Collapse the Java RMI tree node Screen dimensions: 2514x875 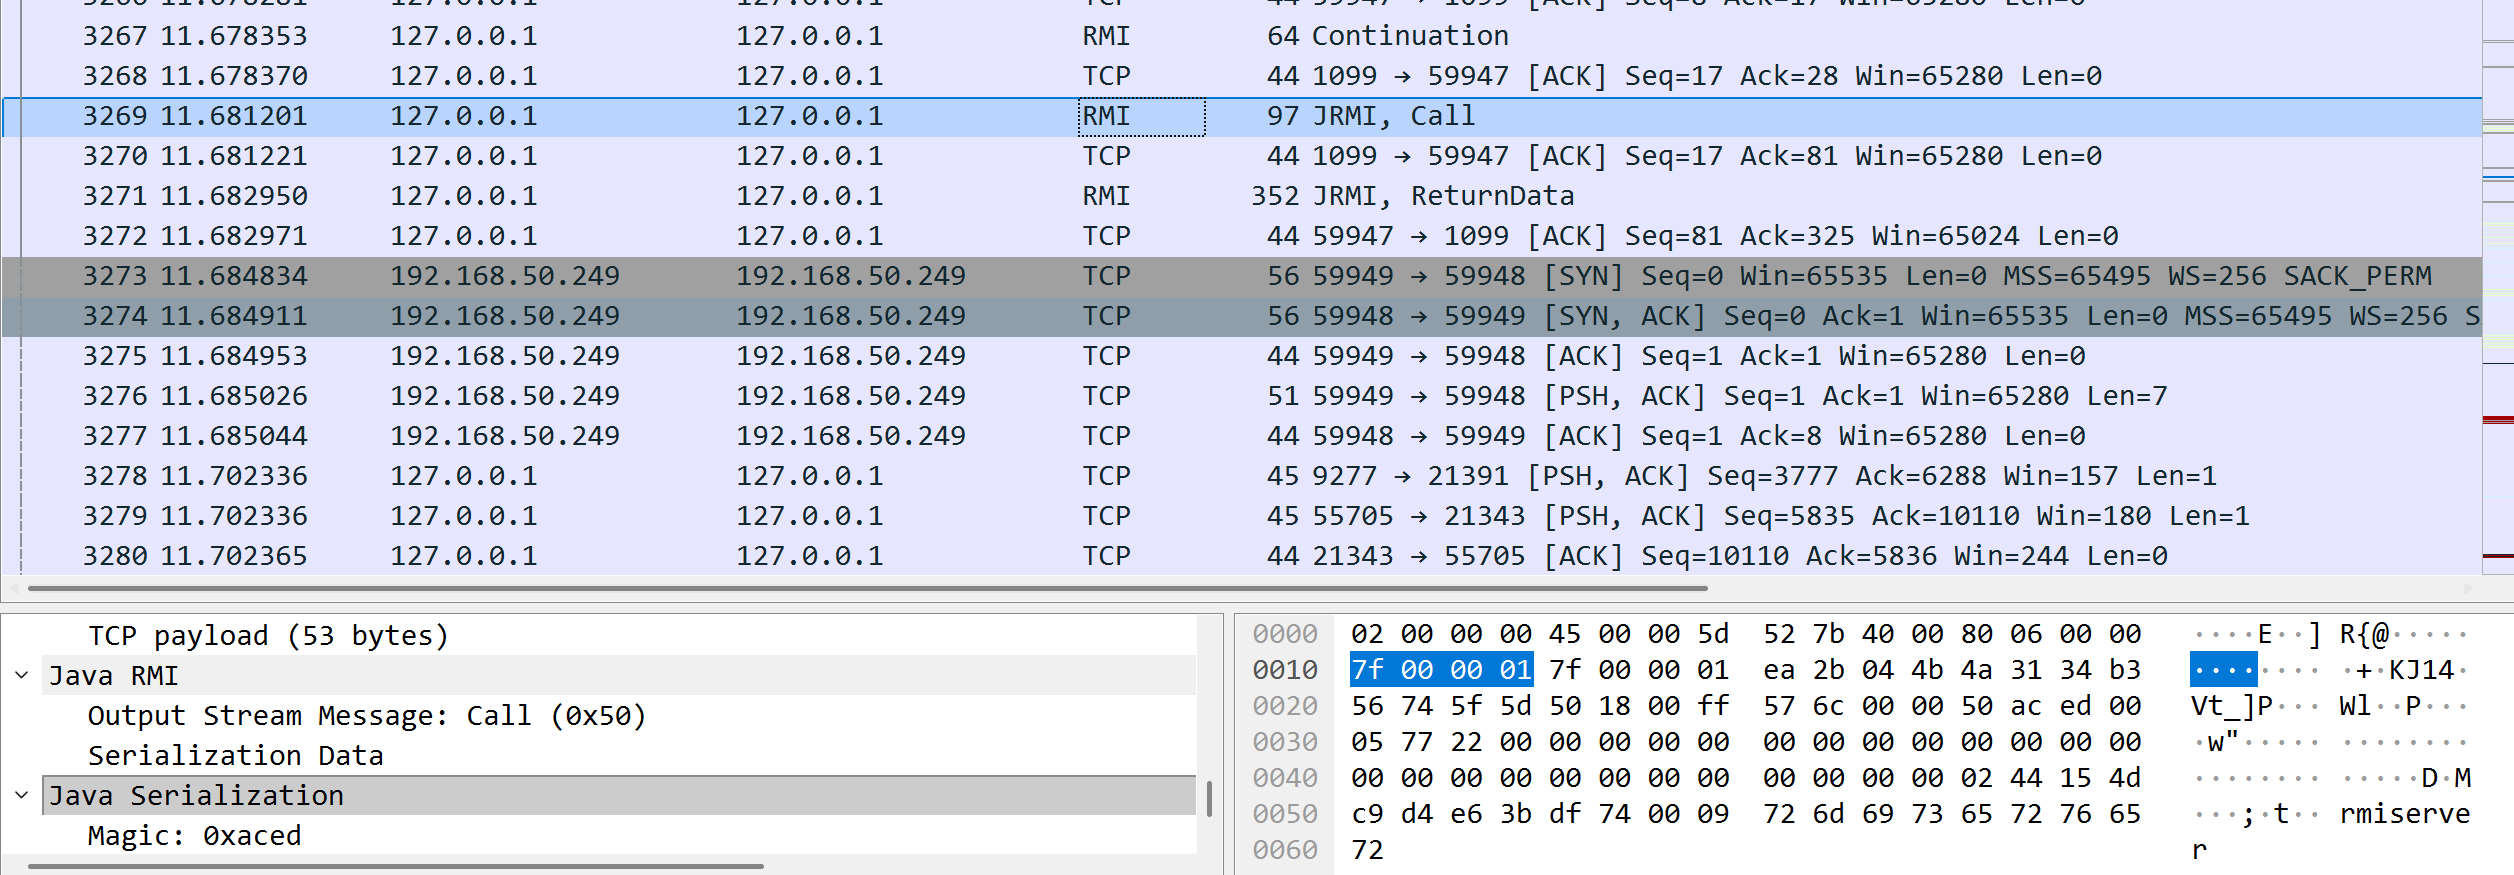(22, 676)
